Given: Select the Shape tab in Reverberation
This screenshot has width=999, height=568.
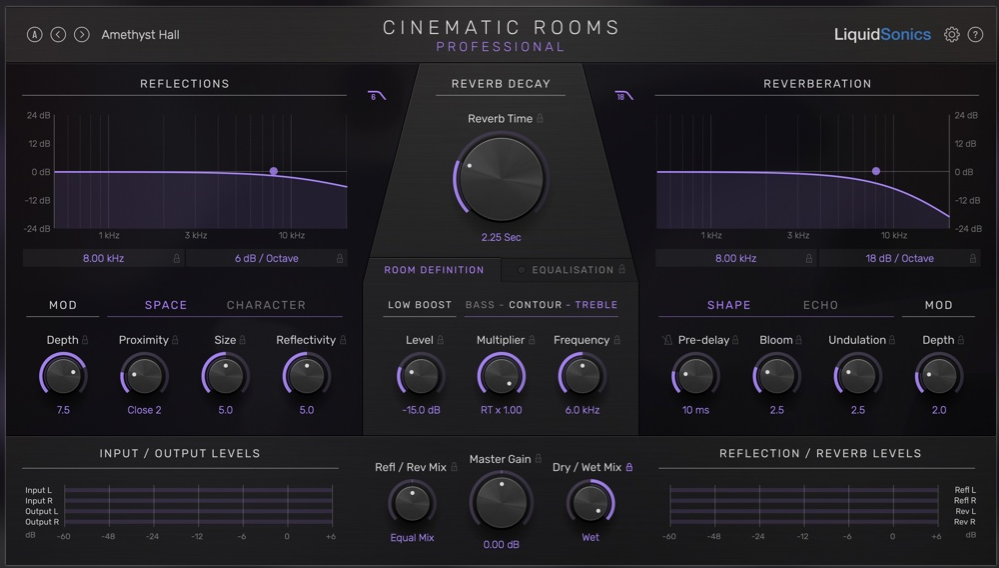Looking at the screenshot, I should pos(729,305).
